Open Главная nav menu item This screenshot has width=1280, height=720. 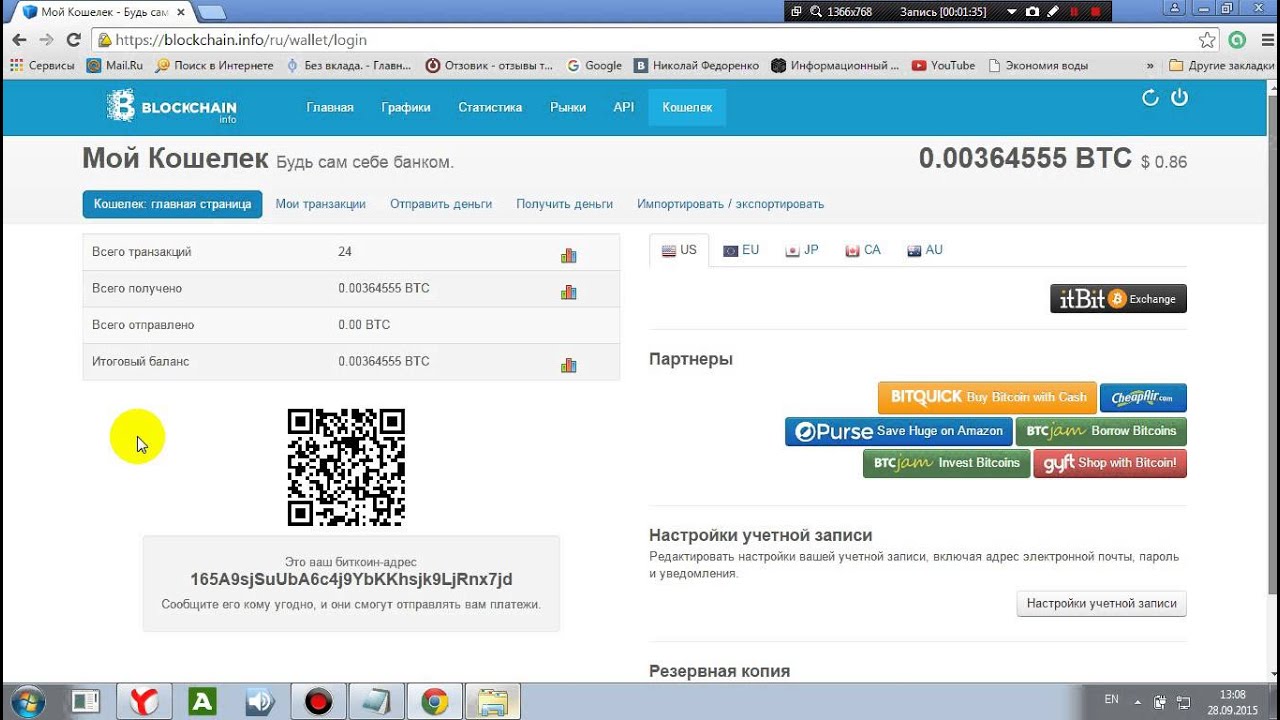pos(330,107)
